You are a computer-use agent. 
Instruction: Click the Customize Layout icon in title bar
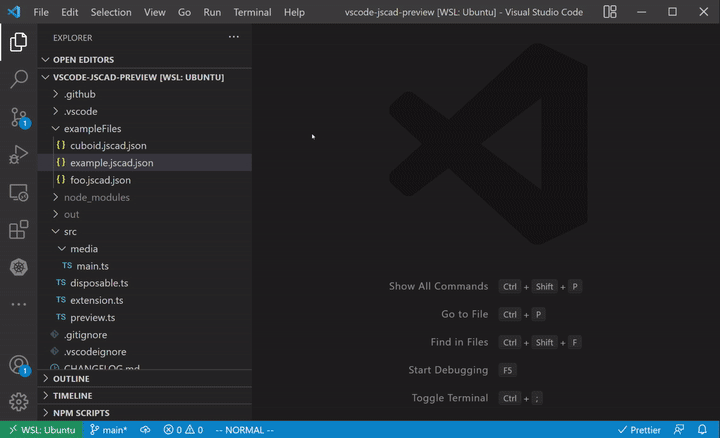pos(610,12)
